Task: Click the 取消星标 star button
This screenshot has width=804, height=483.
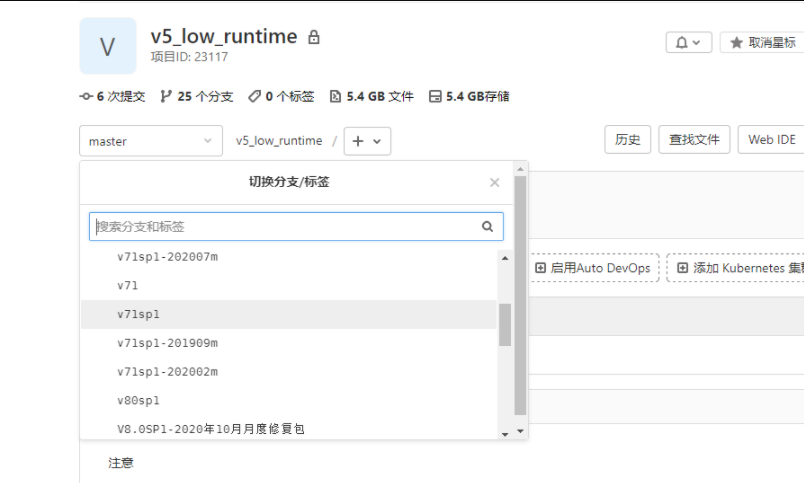Action: coord(764,42)
